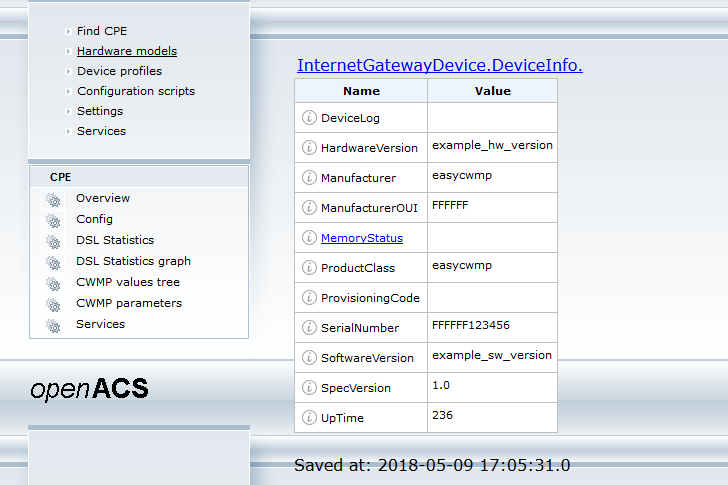
Task: Open Configuration scripts
Action: [136, 91]
